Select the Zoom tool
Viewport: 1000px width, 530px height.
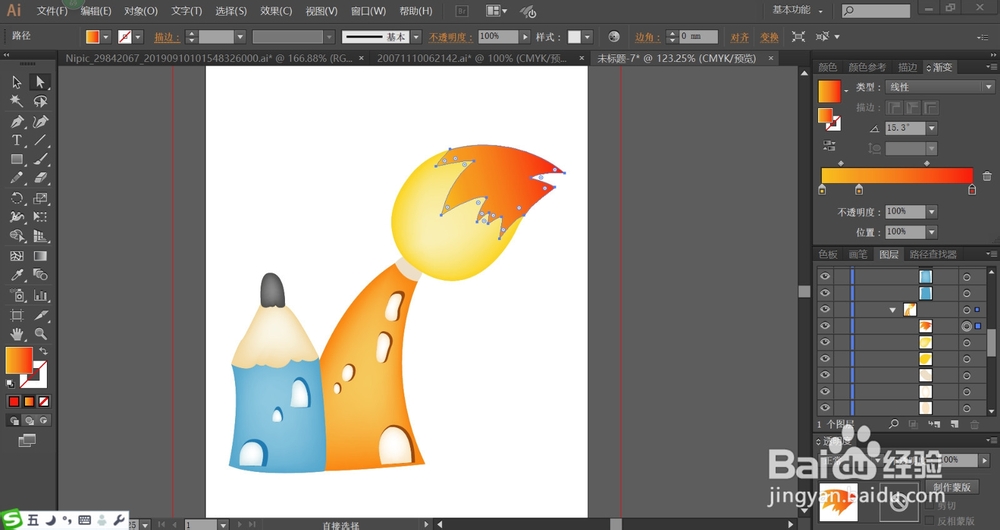click(40, 334)
